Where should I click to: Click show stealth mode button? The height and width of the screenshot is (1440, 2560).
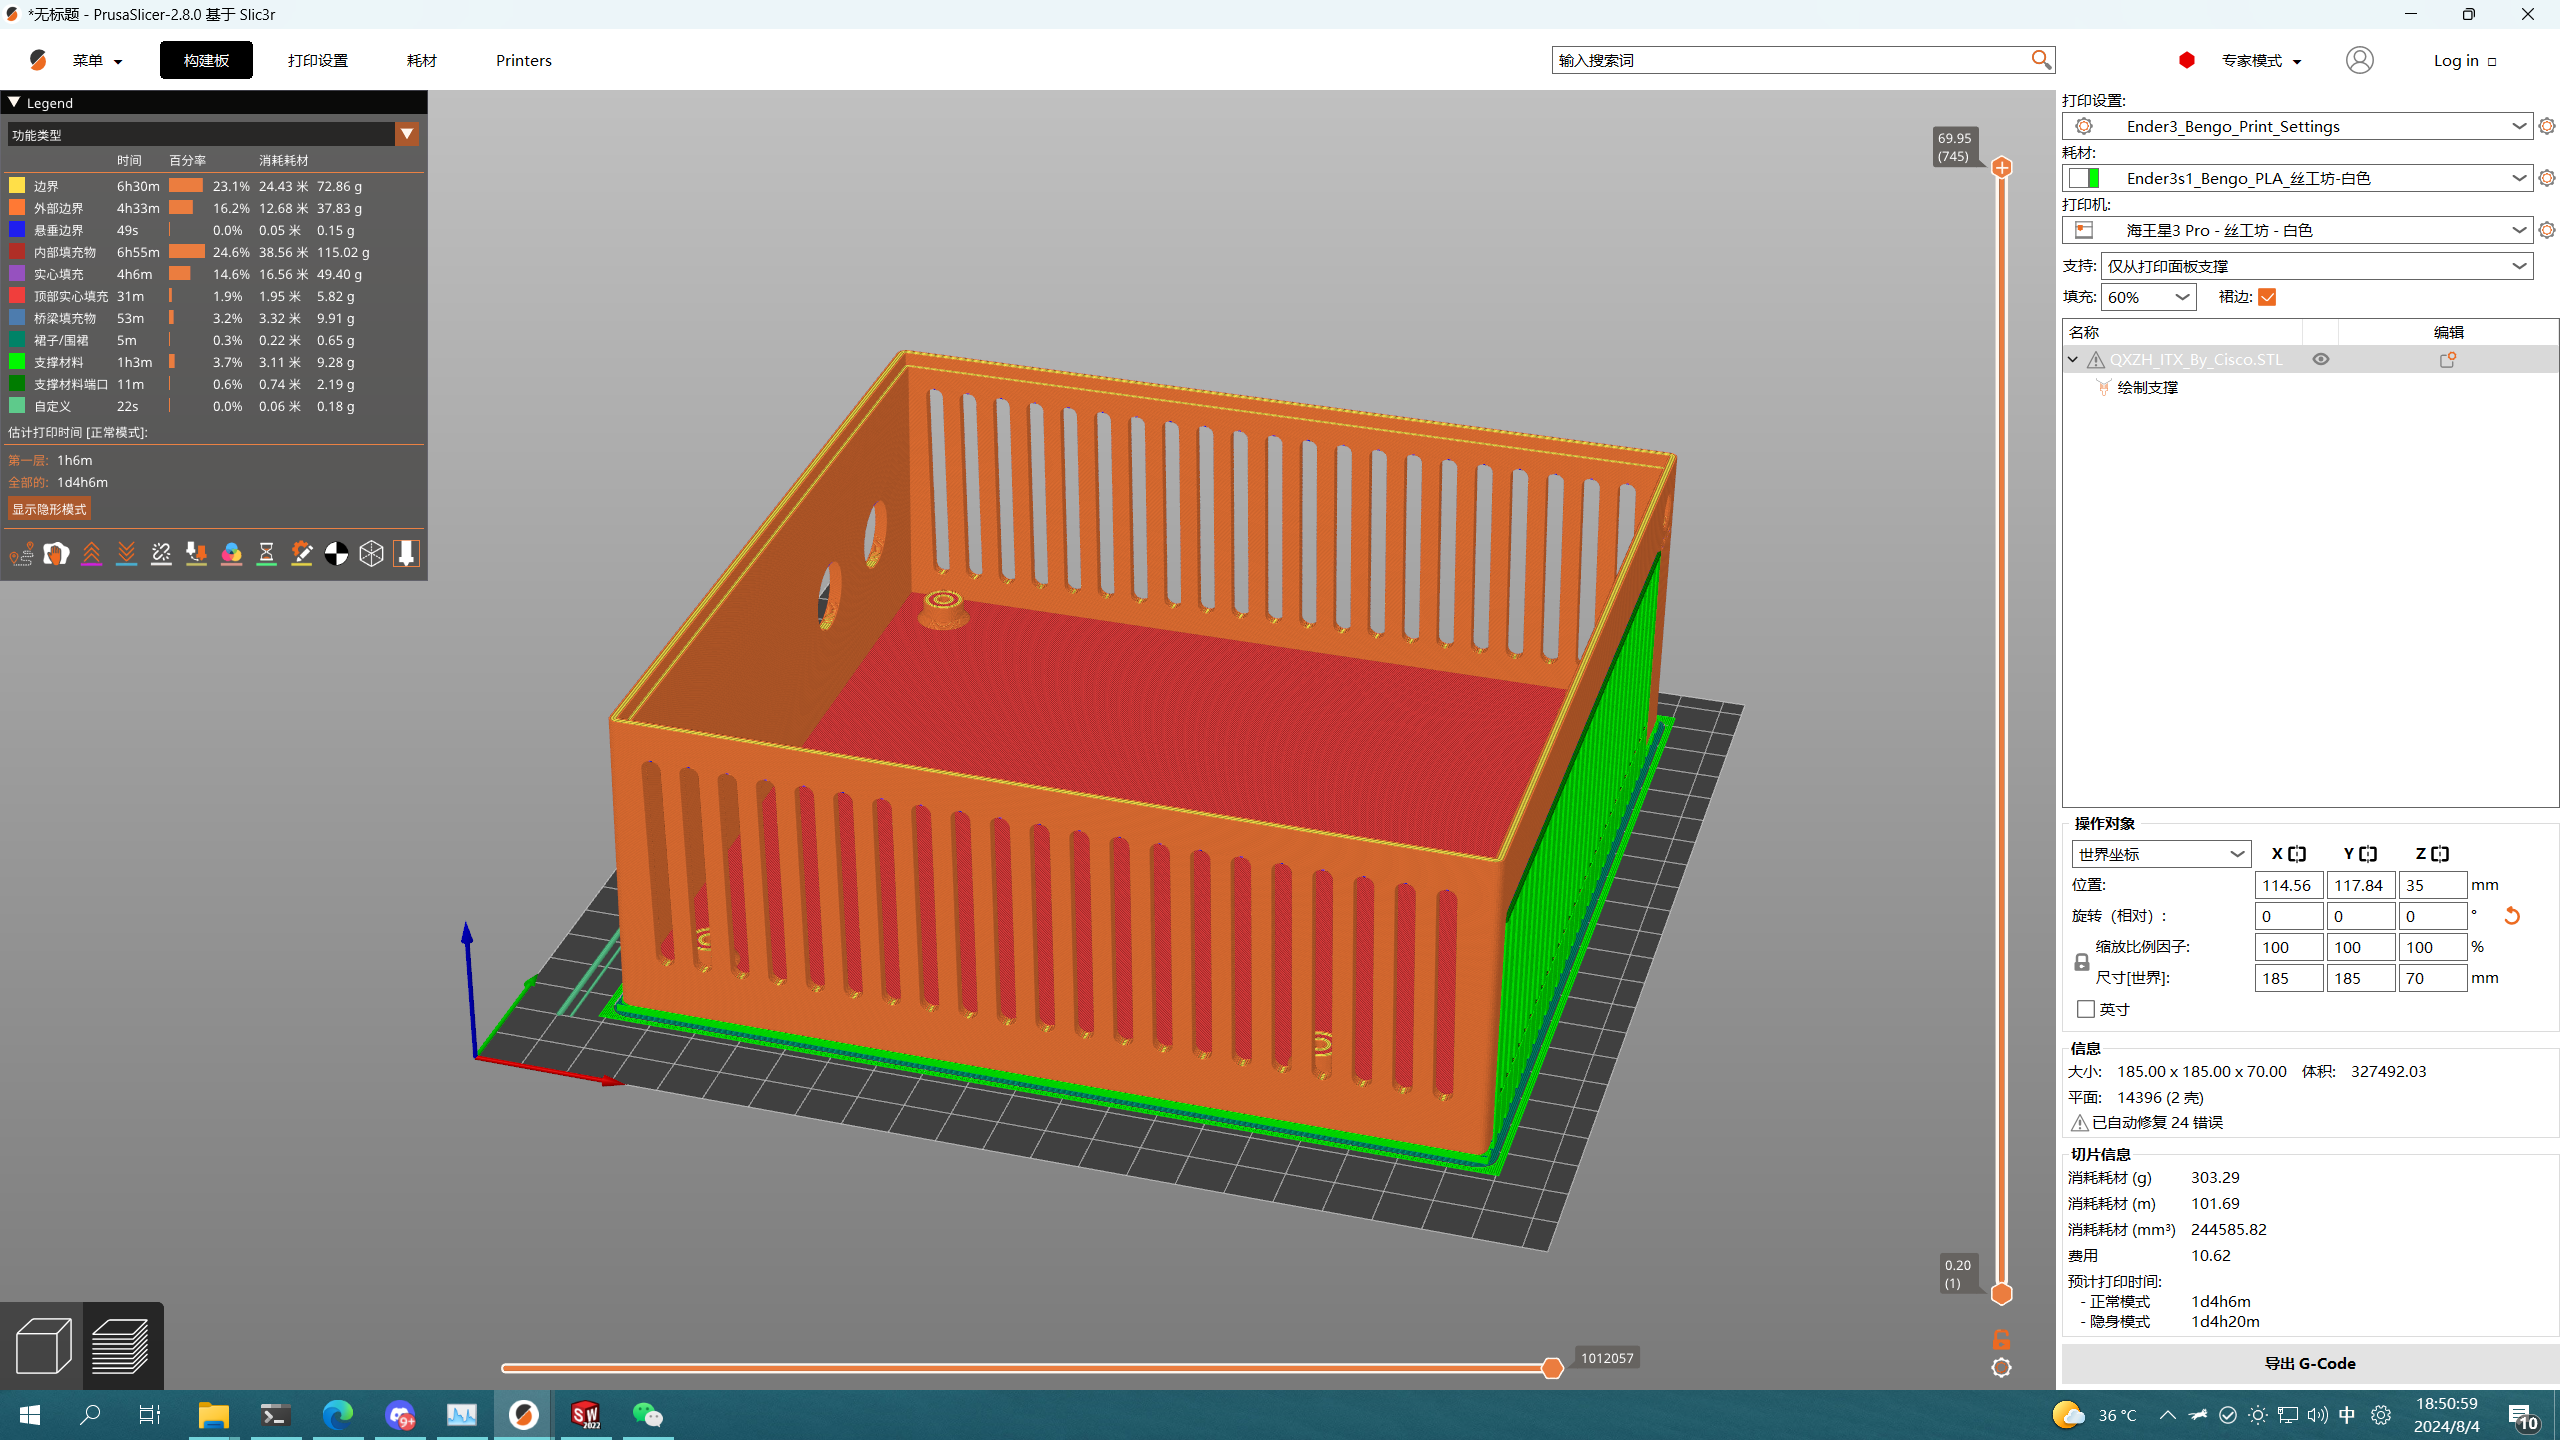point(49,509)
